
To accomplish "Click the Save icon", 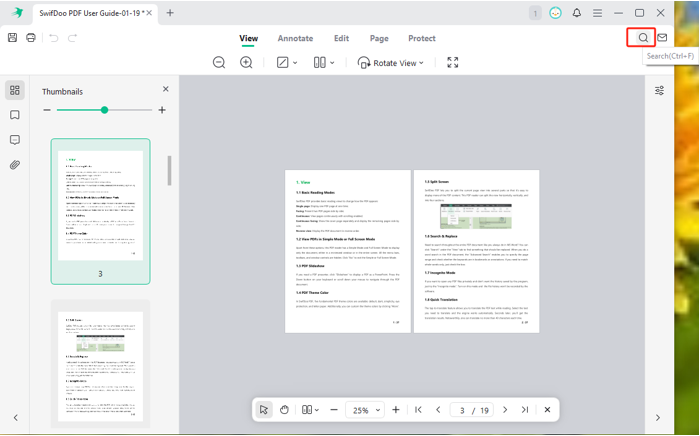I will click(12, 38).
